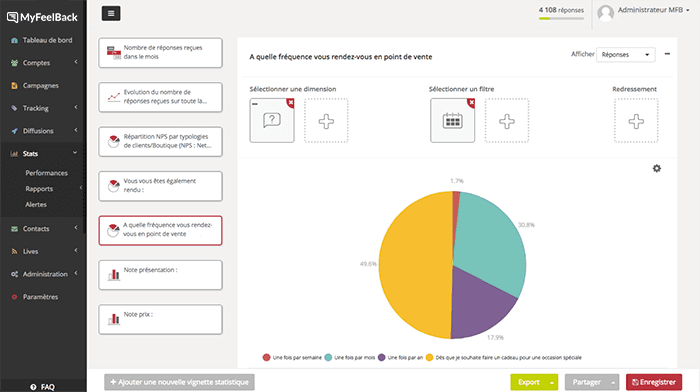Select the question dimension icon tile
Viewport: 700px width, 392px height.
pyautogui.click(x=271, y=121)
